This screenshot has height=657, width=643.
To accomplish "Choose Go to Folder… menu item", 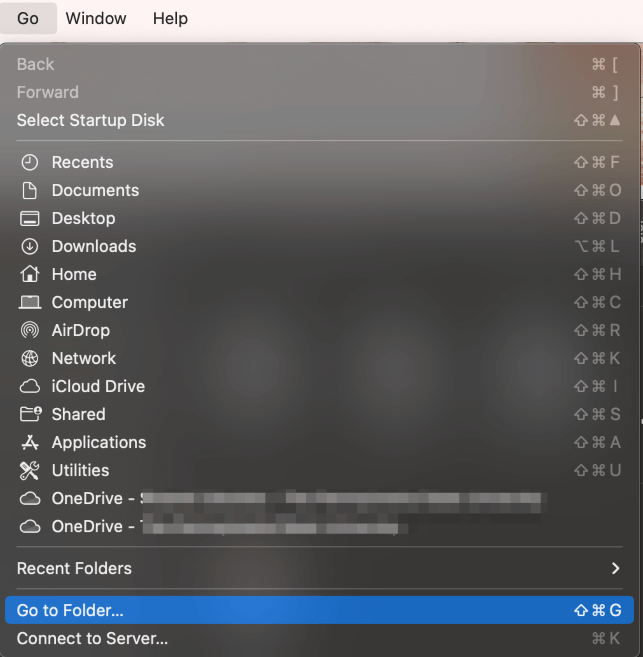I will click(x=70, y=610).
